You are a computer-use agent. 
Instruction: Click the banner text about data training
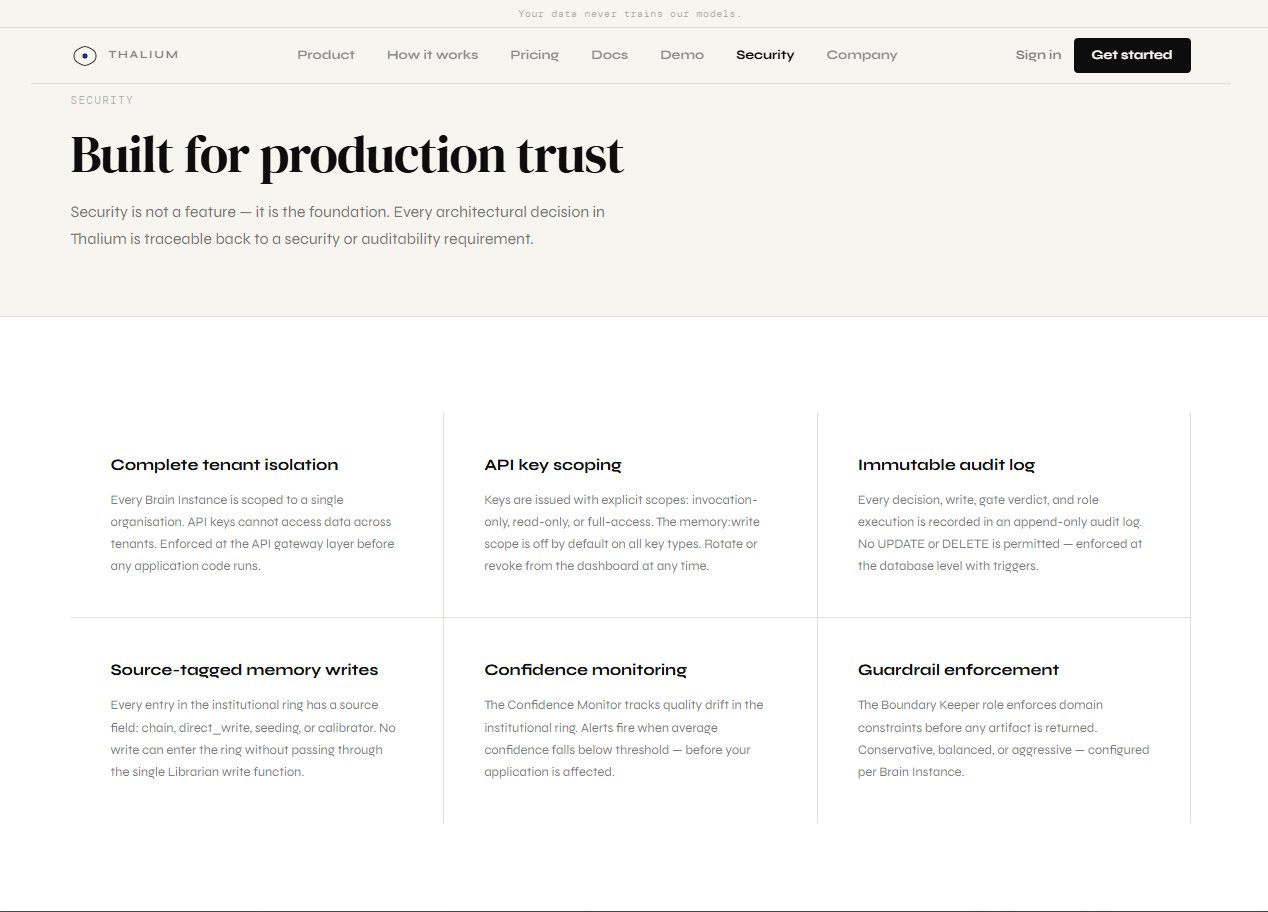coord(630,14)
